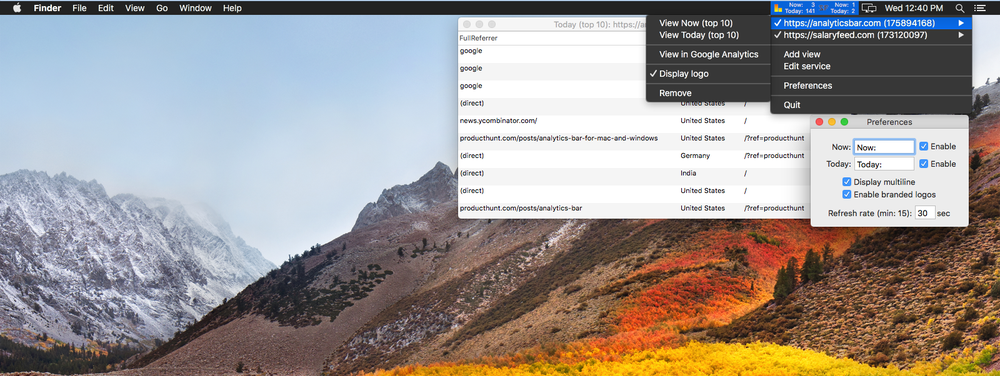1000x376 pixels.
Task: Select the producthunt.com/posts/analytics-bar referrer cell
Action: tap(521, 208)
